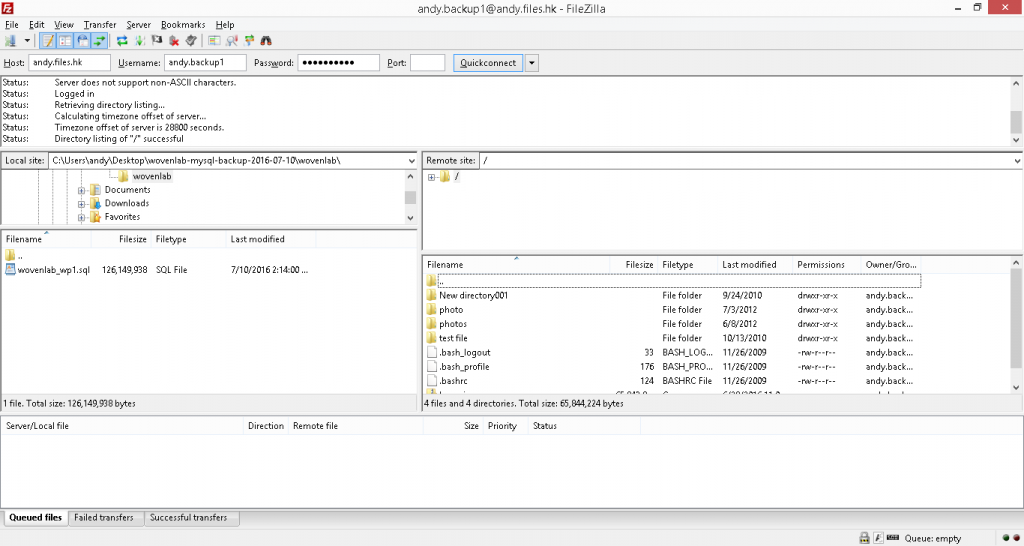Click the wovenlab folder icon in local tree
Image resolution: width=1024 pixels, height=546 pixels.
[123, 176]
